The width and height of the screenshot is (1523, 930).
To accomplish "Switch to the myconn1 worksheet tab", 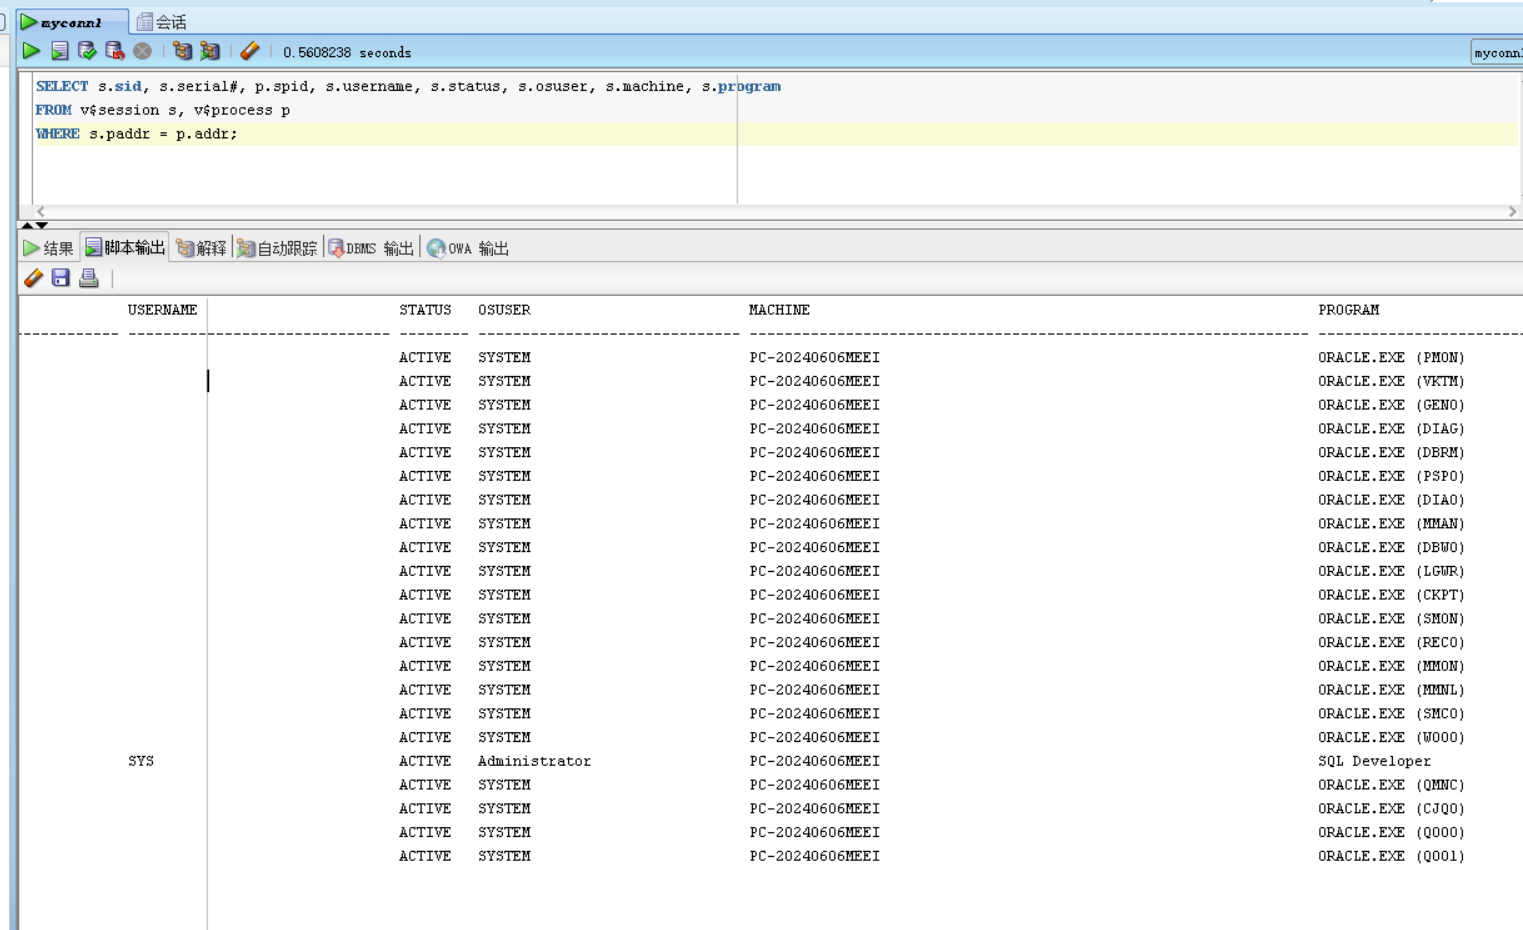I will tap(72, 22).
